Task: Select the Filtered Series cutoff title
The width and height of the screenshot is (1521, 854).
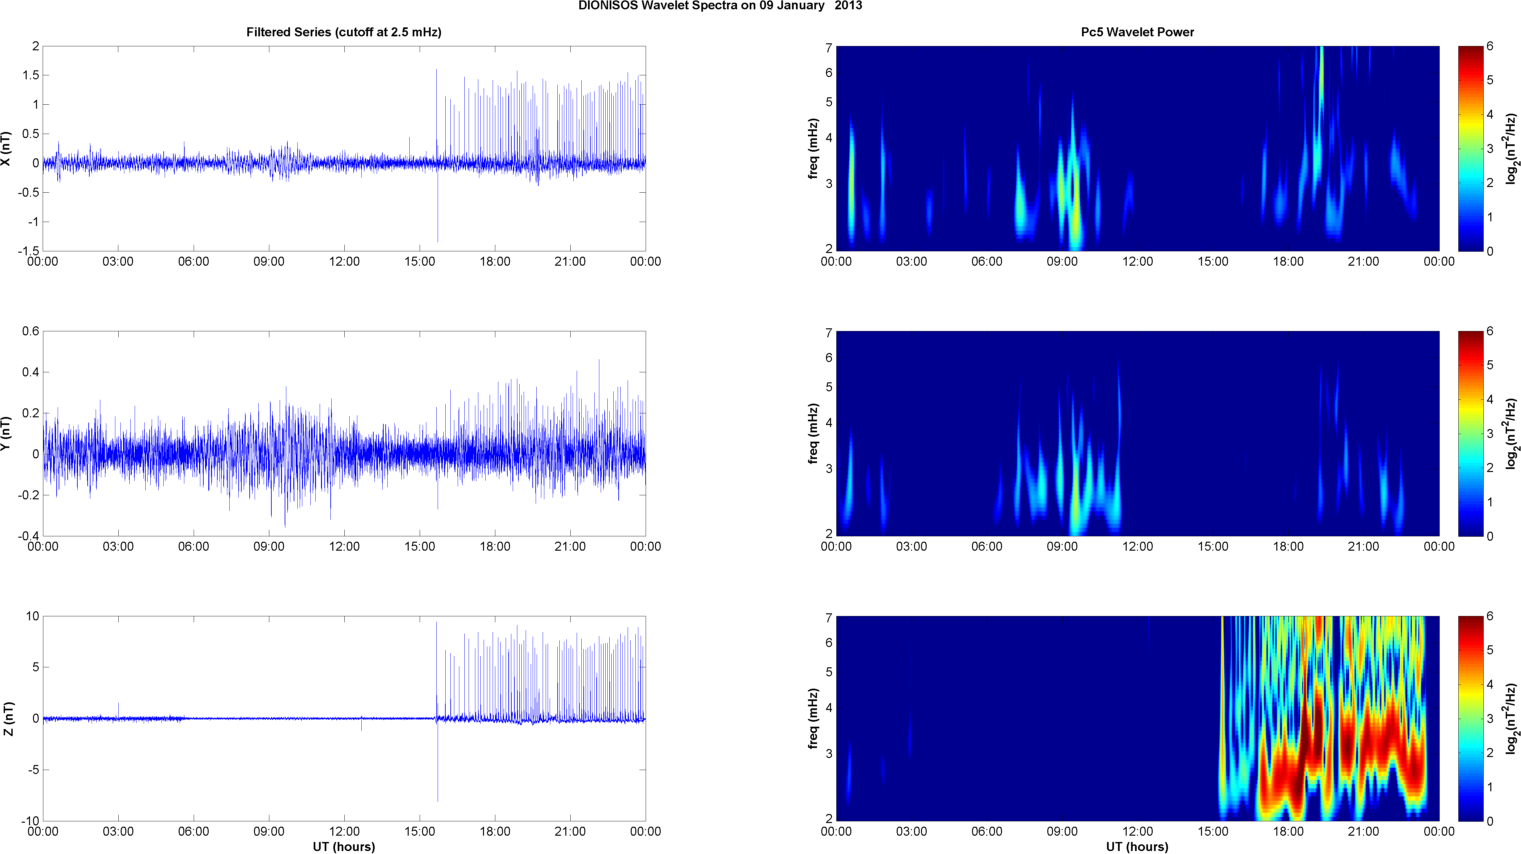Action: tap(344, 32)
